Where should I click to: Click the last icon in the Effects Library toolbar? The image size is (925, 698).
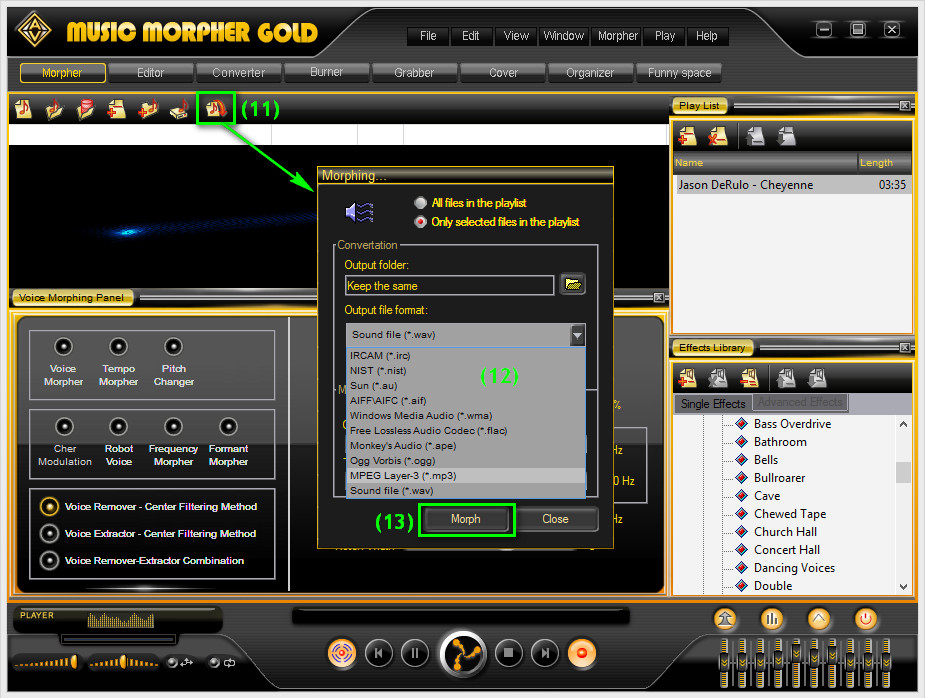pos(817,378)
